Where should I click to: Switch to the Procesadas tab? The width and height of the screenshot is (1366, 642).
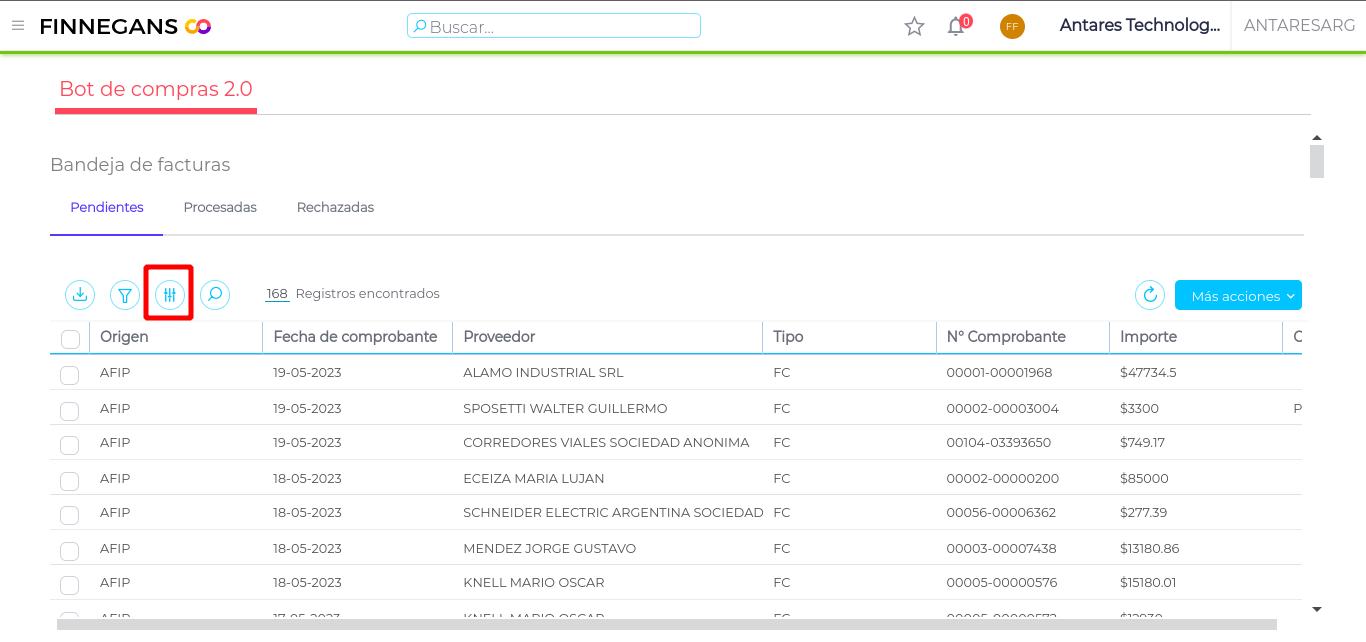[220, 208]
